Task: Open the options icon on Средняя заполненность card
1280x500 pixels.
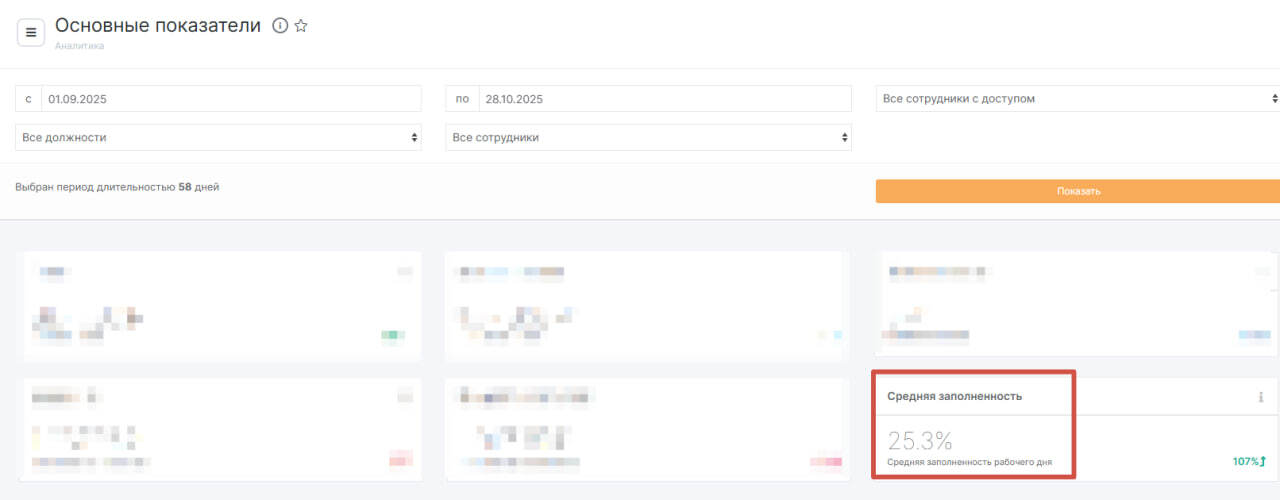Action: tap(1261, 397)
